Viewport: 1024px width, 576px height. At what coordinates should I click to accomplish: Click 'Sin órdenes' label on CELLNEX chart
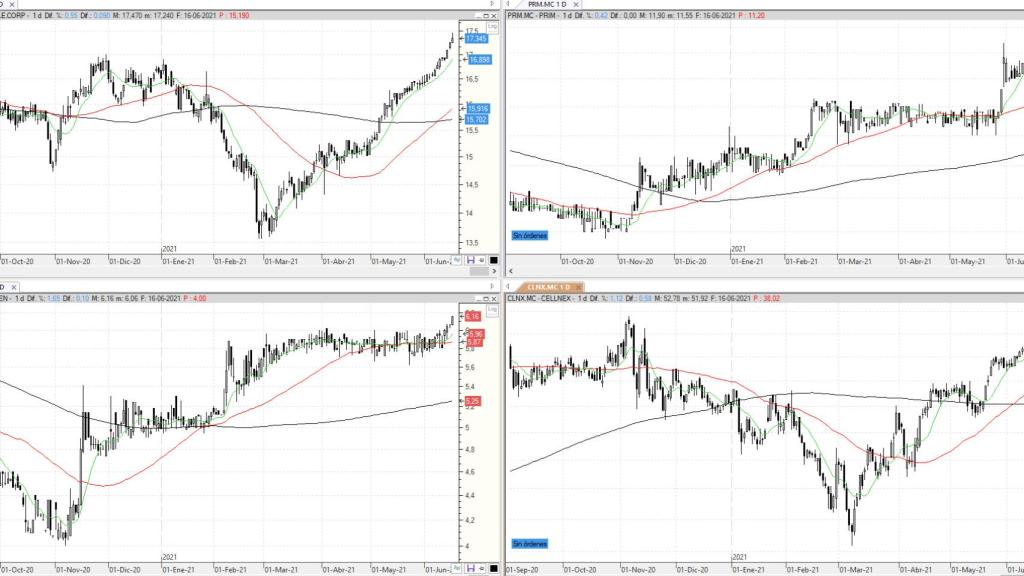pyautogui.click(x=529, y=544)
